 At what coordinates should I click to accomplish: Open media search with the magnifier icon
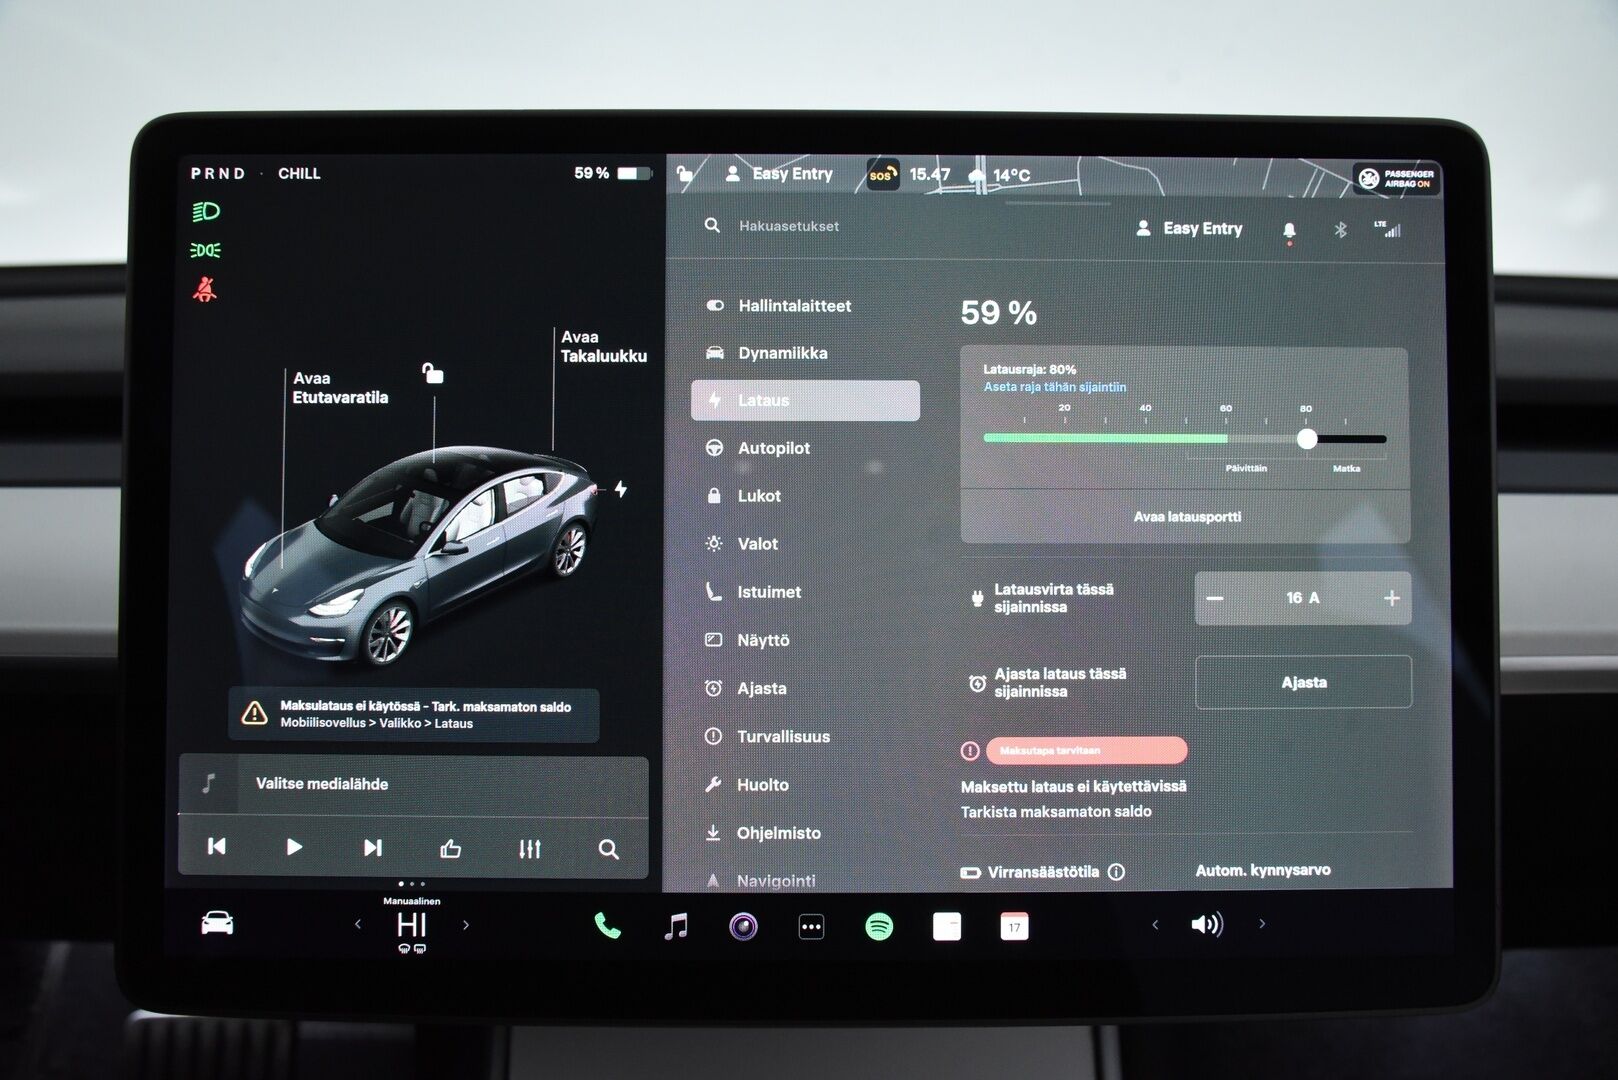coord(607,847)
